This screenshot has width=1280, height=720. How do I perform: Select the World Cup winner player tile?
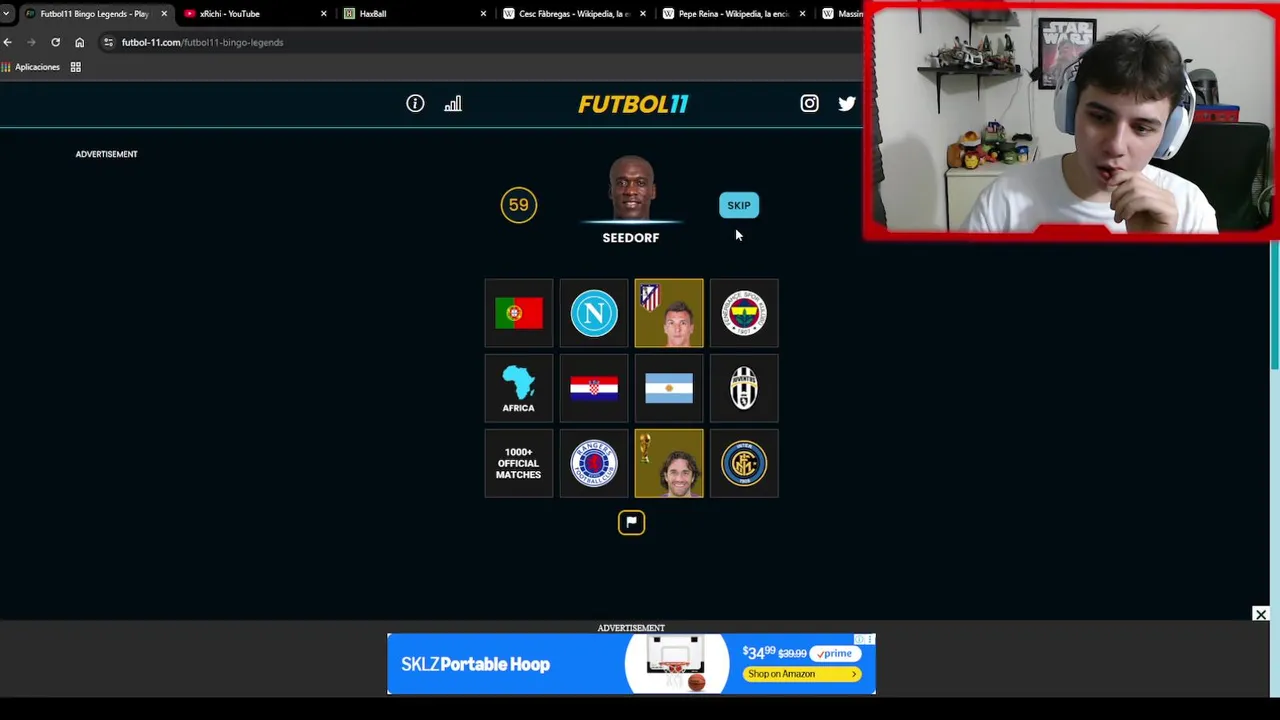pos(669,463)
